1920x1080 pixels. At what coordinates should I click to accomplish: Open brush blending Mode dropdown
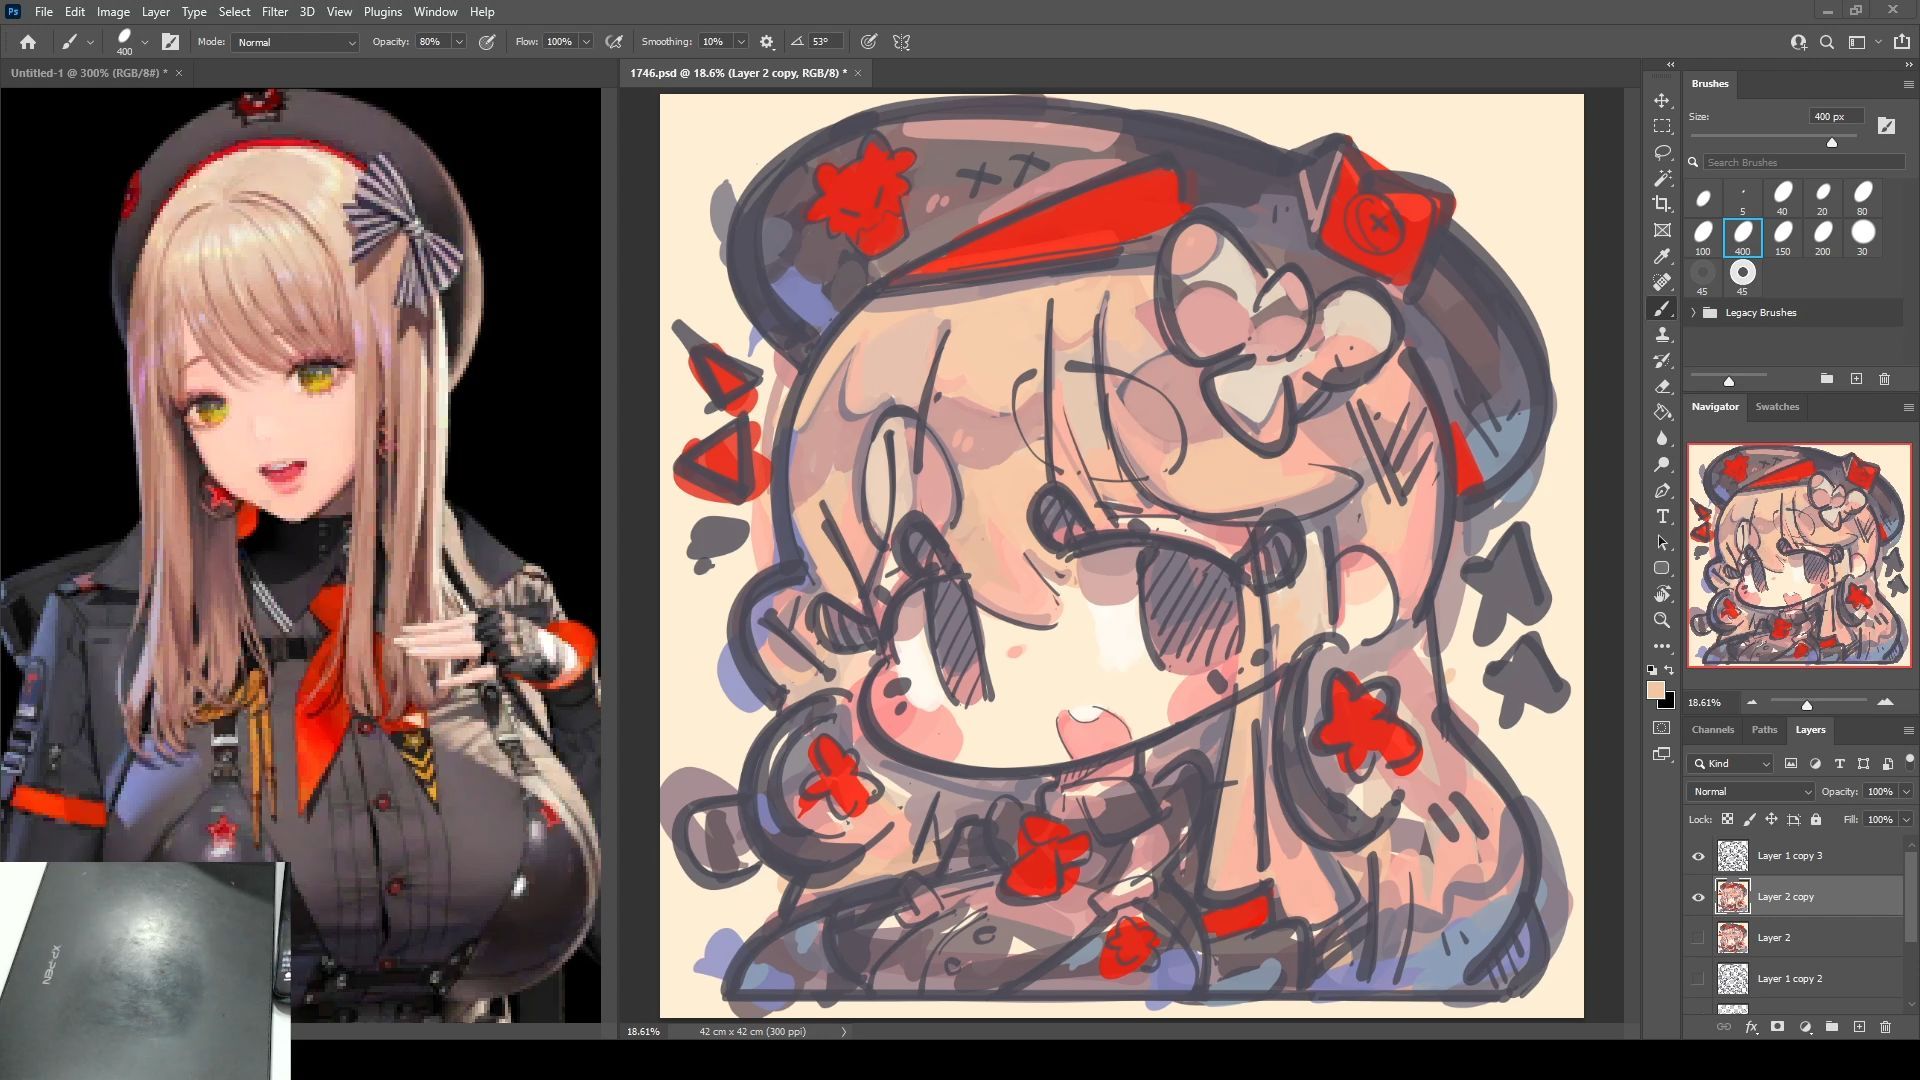point(294,42)
